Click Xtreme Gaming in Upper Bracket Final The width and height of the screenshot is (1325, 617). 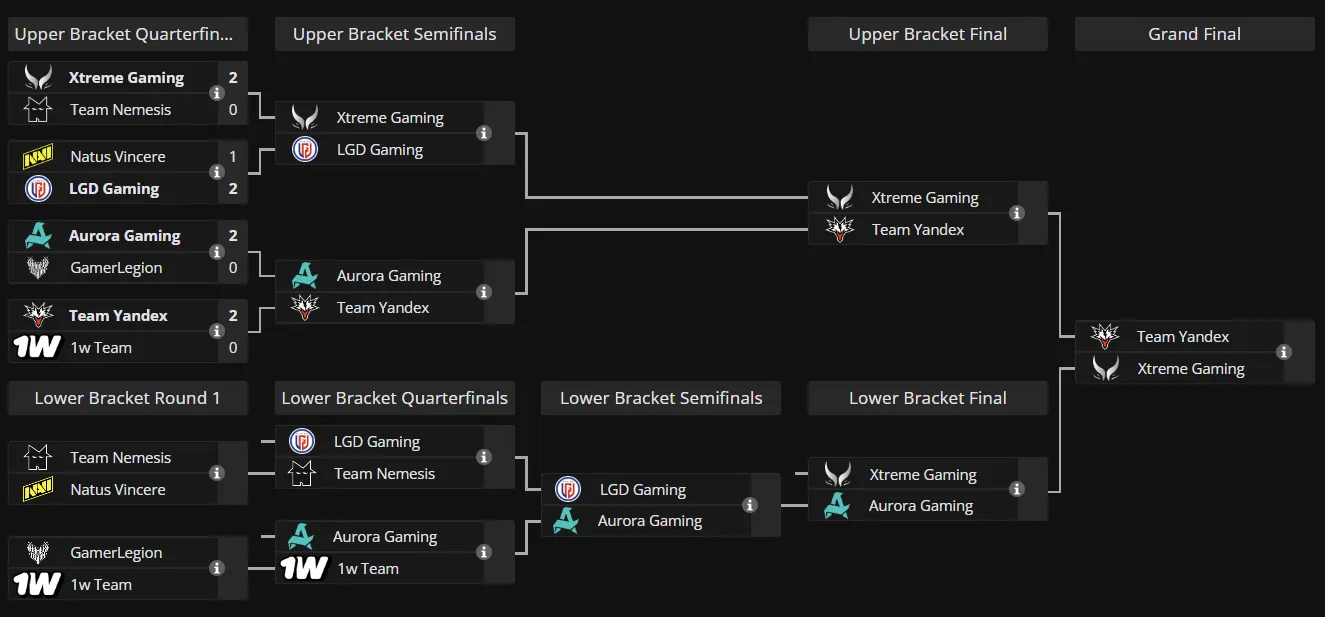pyautogui.click(x=925, y=198)
